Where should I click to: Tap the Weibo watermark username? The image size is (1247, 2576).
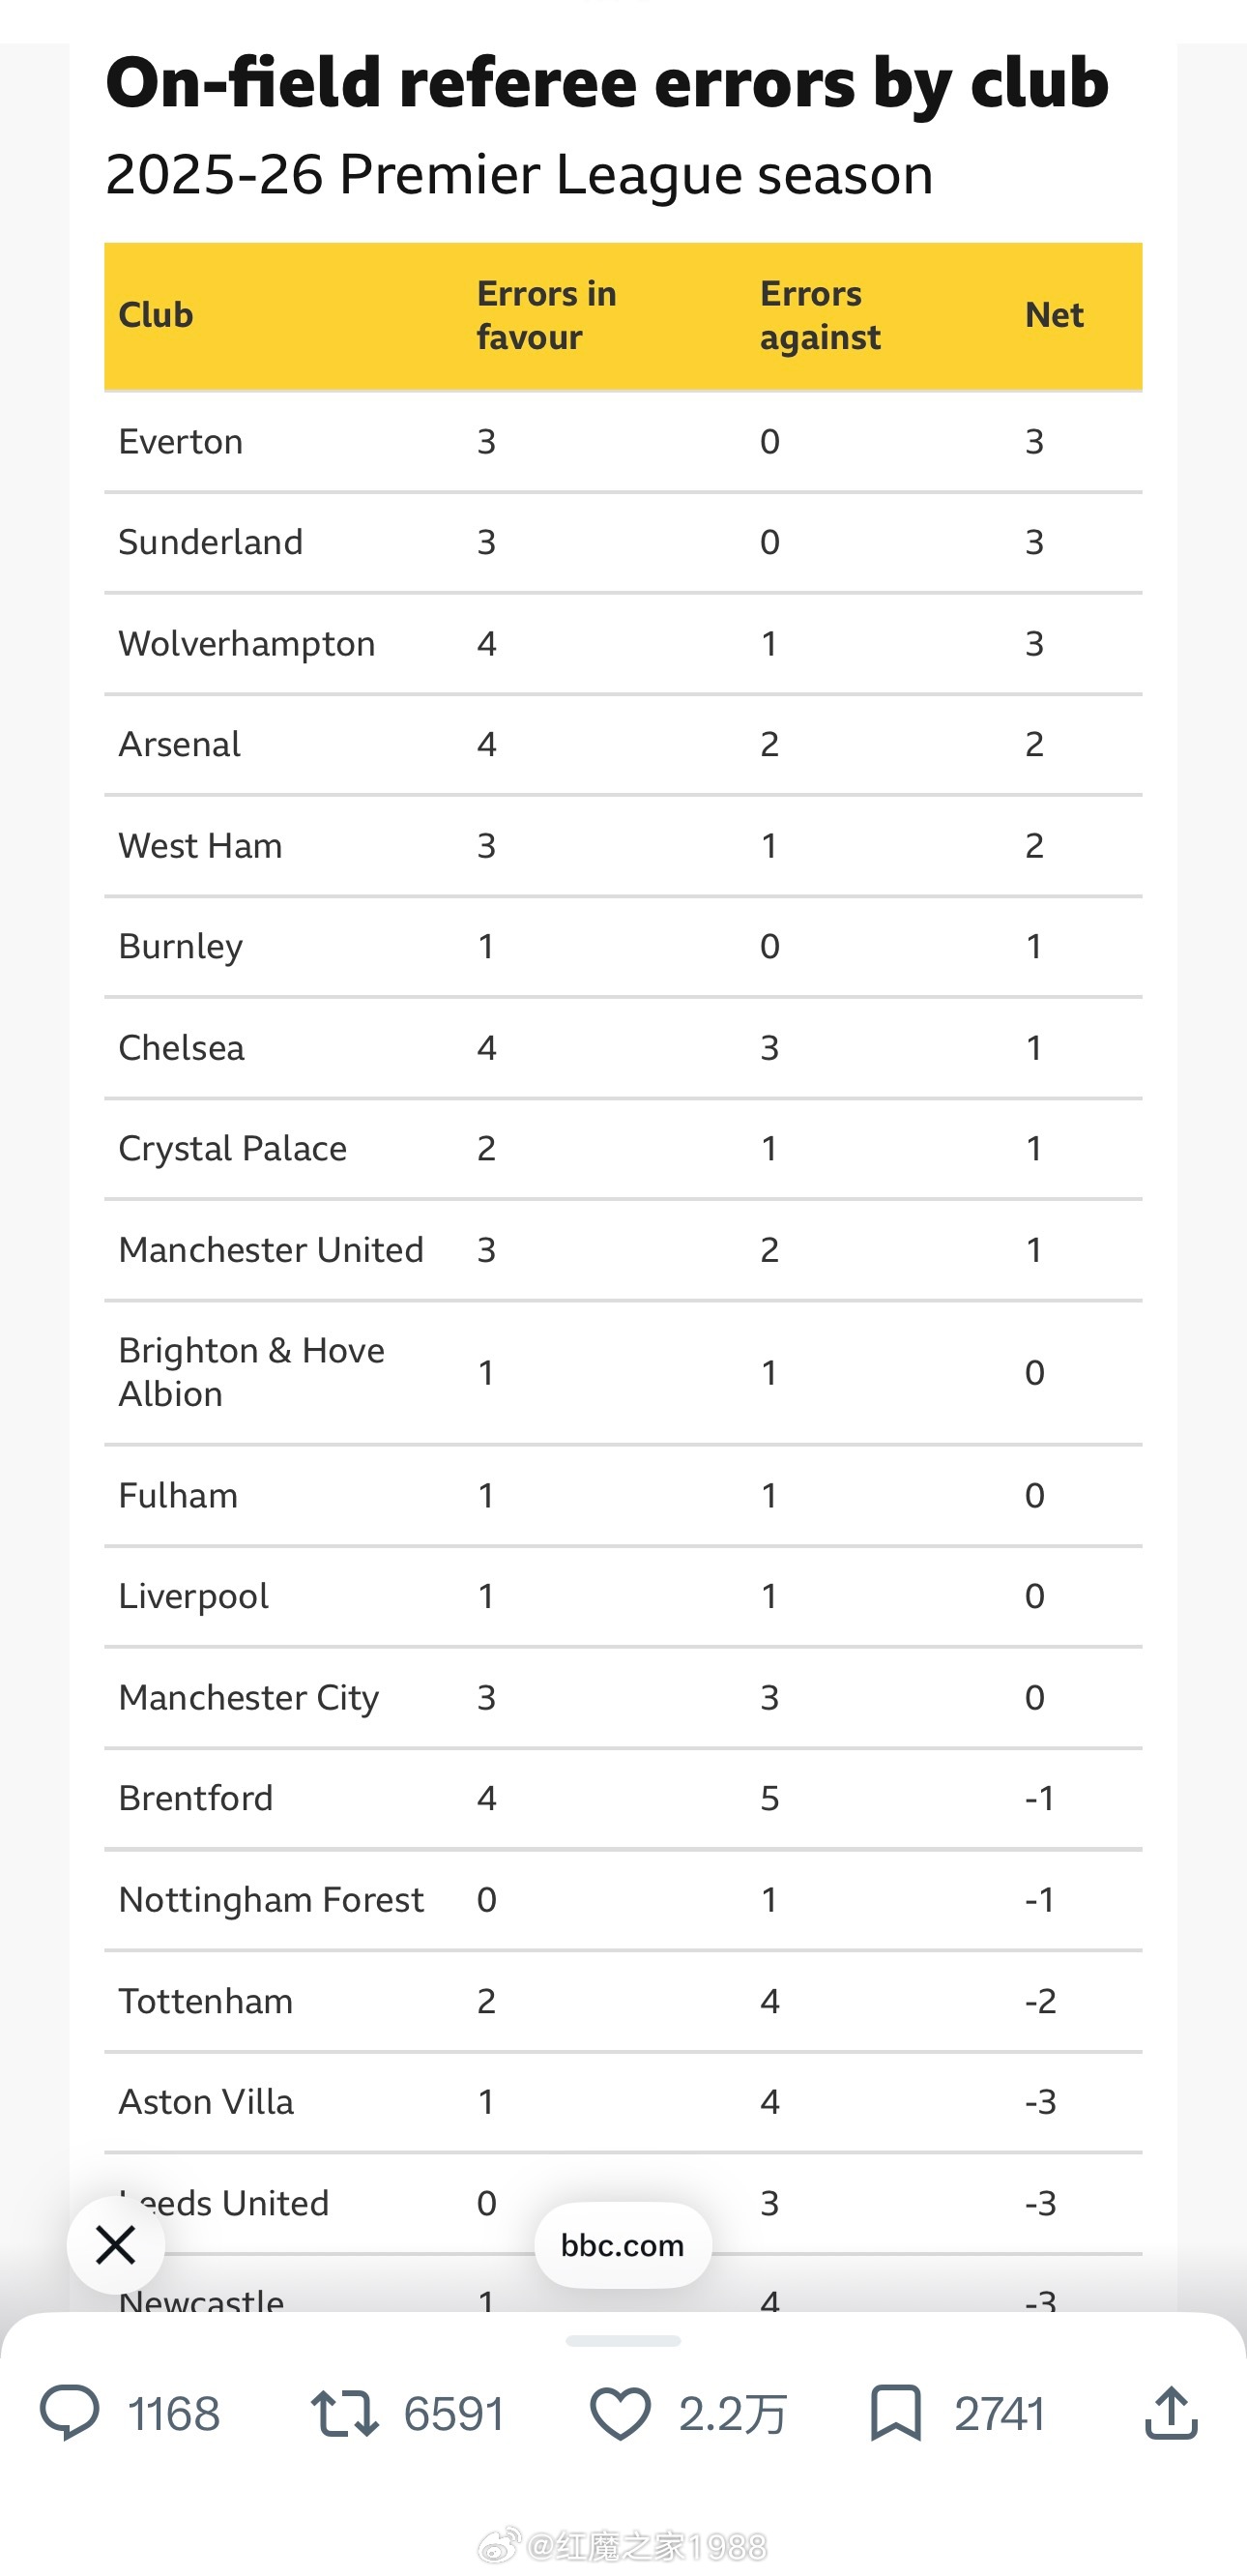646,2545
